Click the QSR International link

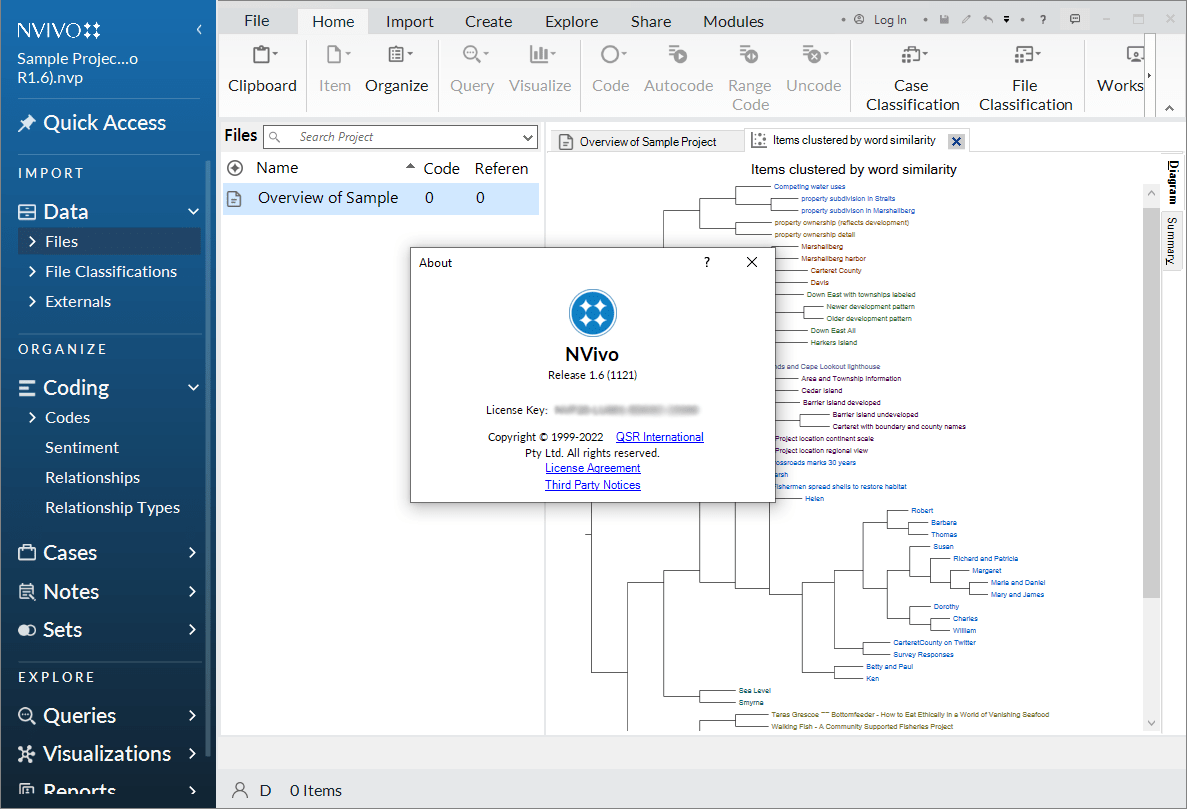[659, 436]
